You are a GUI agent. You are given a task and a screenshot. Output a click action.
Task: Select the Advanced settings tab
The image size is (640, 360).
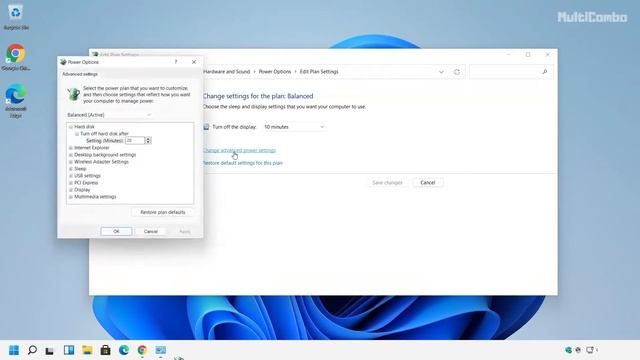point(80,74)
